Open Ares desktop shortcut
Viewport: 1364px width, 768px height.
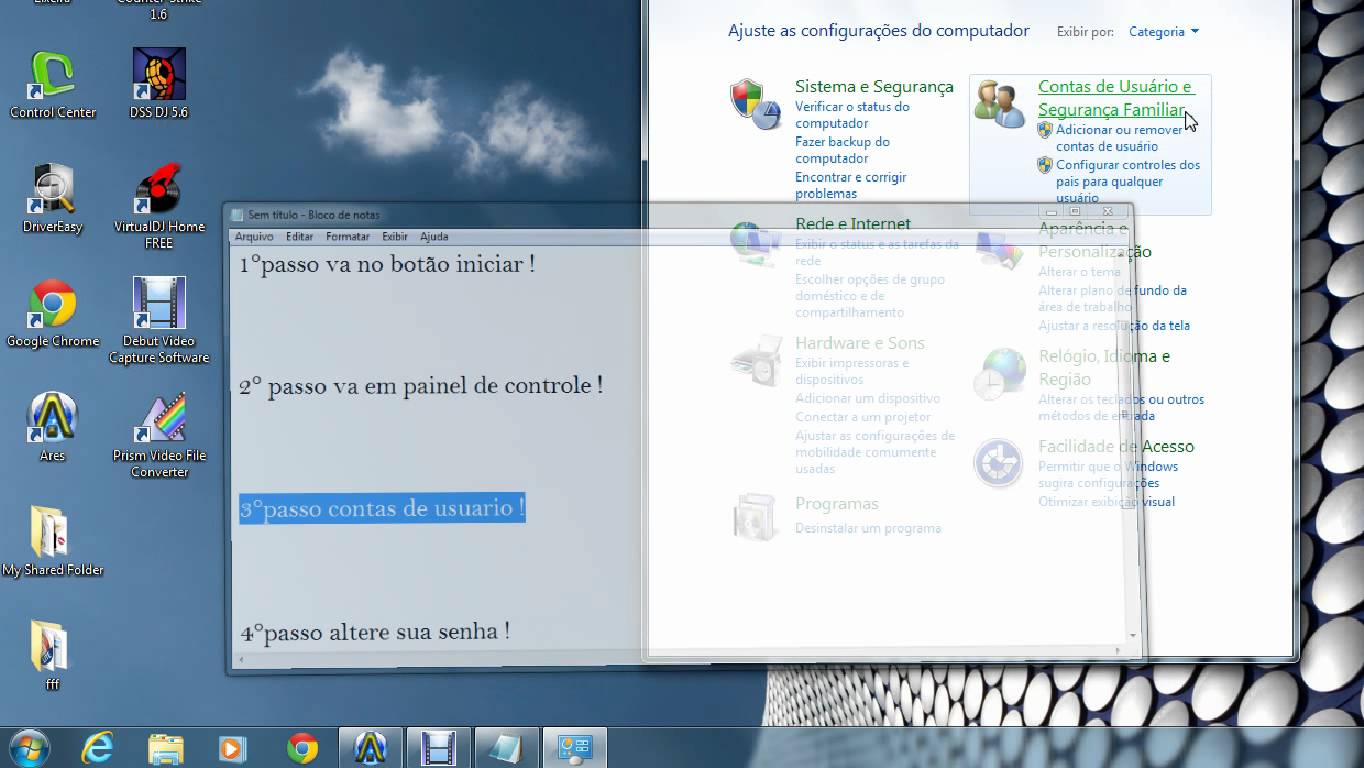point(52,427)
